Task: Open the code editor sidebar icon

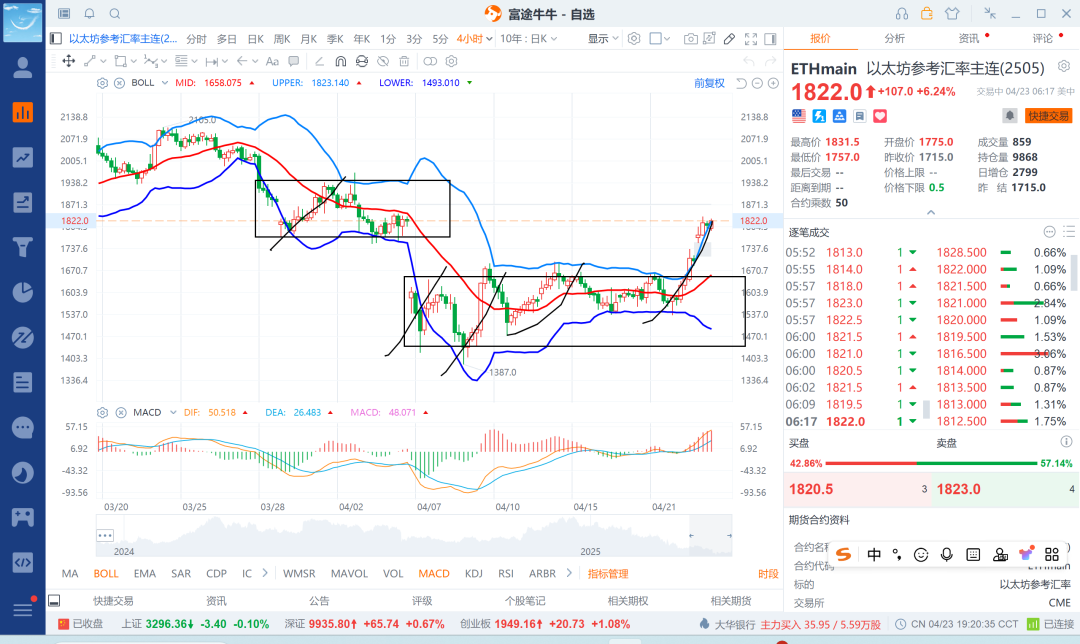Action: (x=23, y=562)
